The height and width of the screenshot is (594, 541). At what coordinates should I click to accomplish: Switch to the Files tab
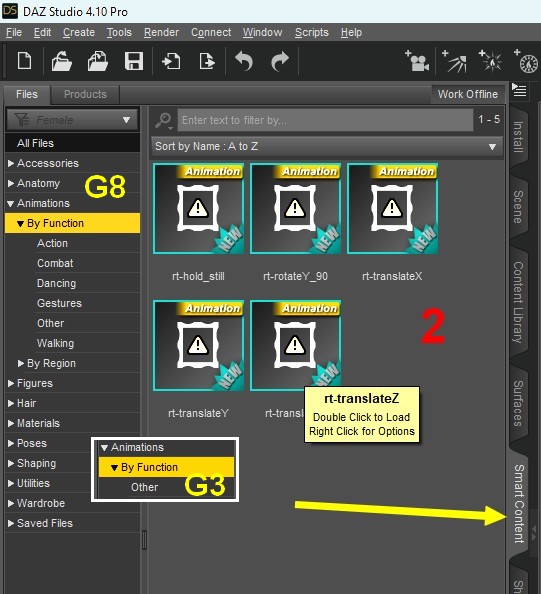pyautogui.click(x=27, y=94)
